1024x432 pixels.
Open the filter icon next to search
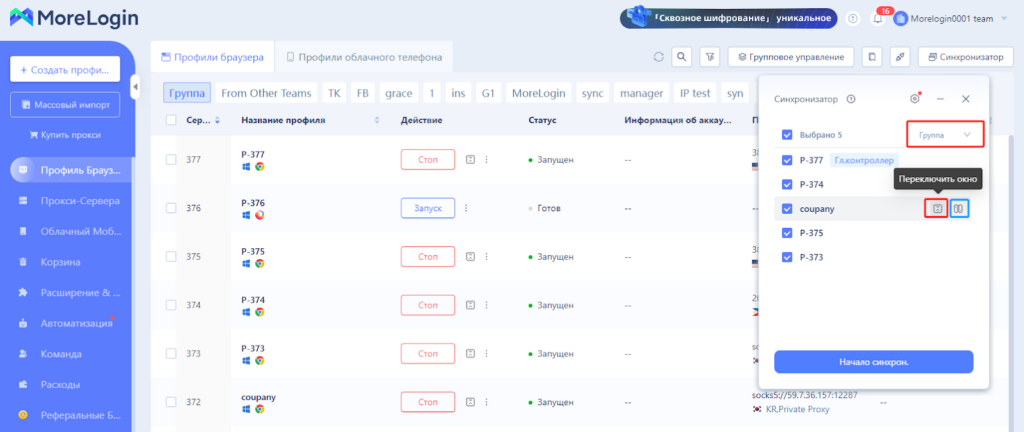(709, 57)
